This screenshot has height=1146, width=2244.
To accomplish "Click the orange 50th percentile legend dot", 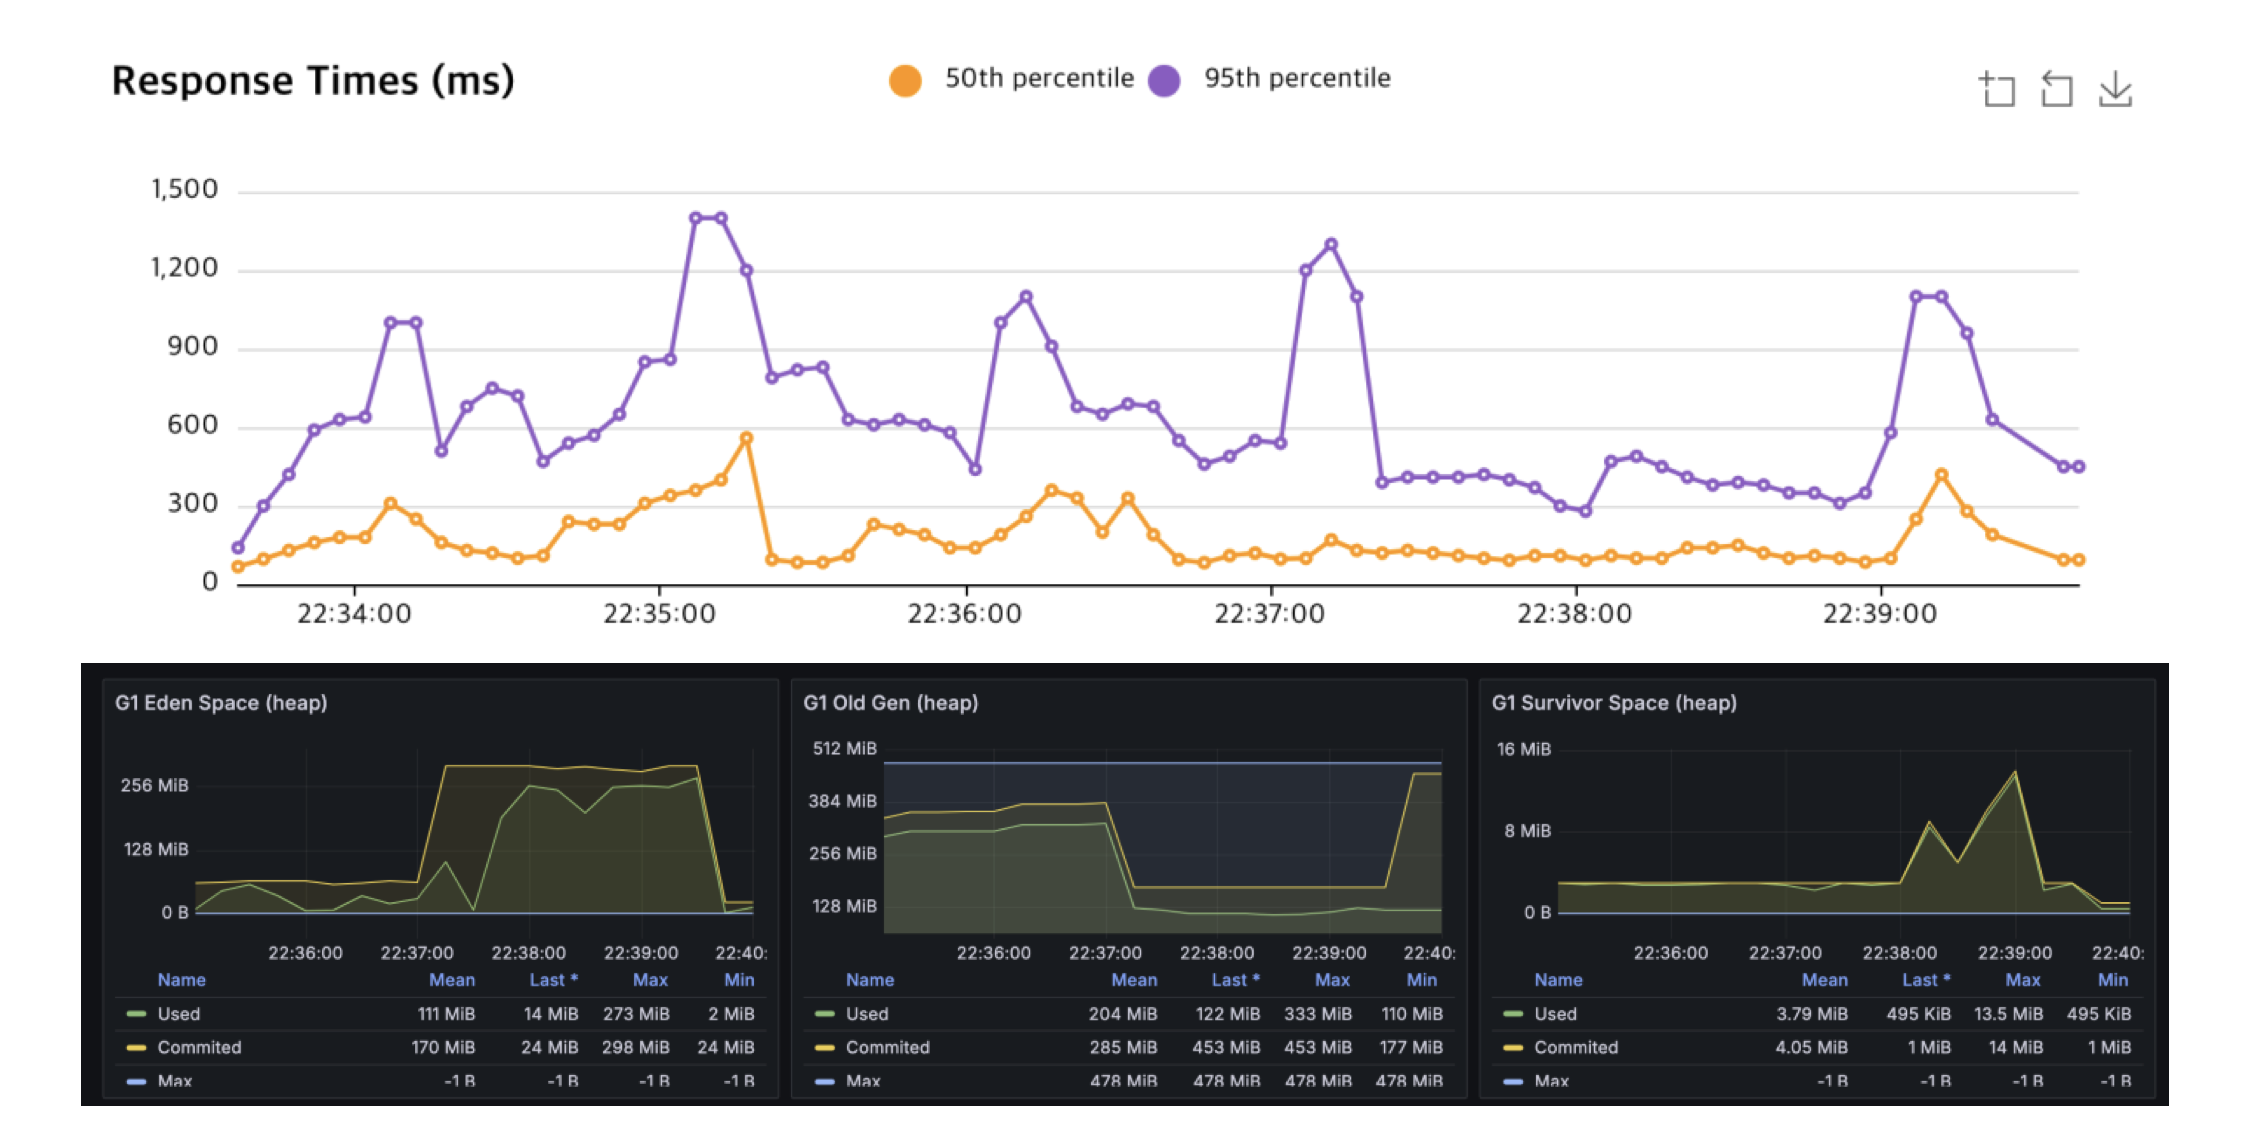I will coord(905,80).
